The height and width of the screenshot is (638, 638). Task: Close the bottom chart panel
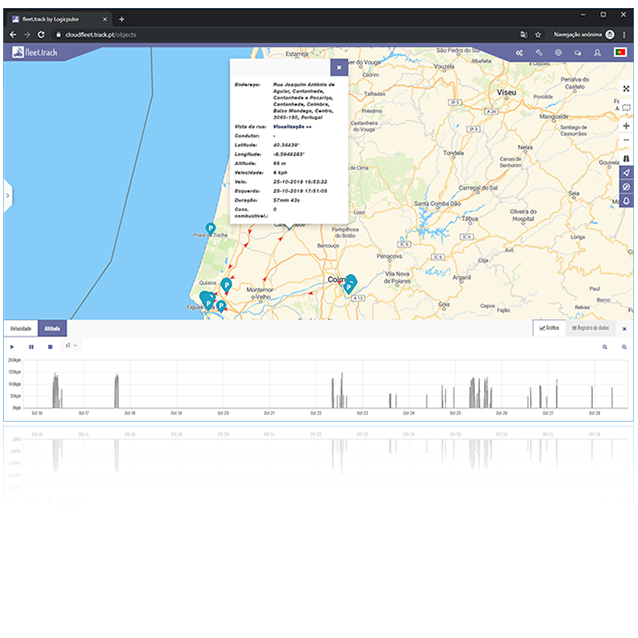coord(624,329)
